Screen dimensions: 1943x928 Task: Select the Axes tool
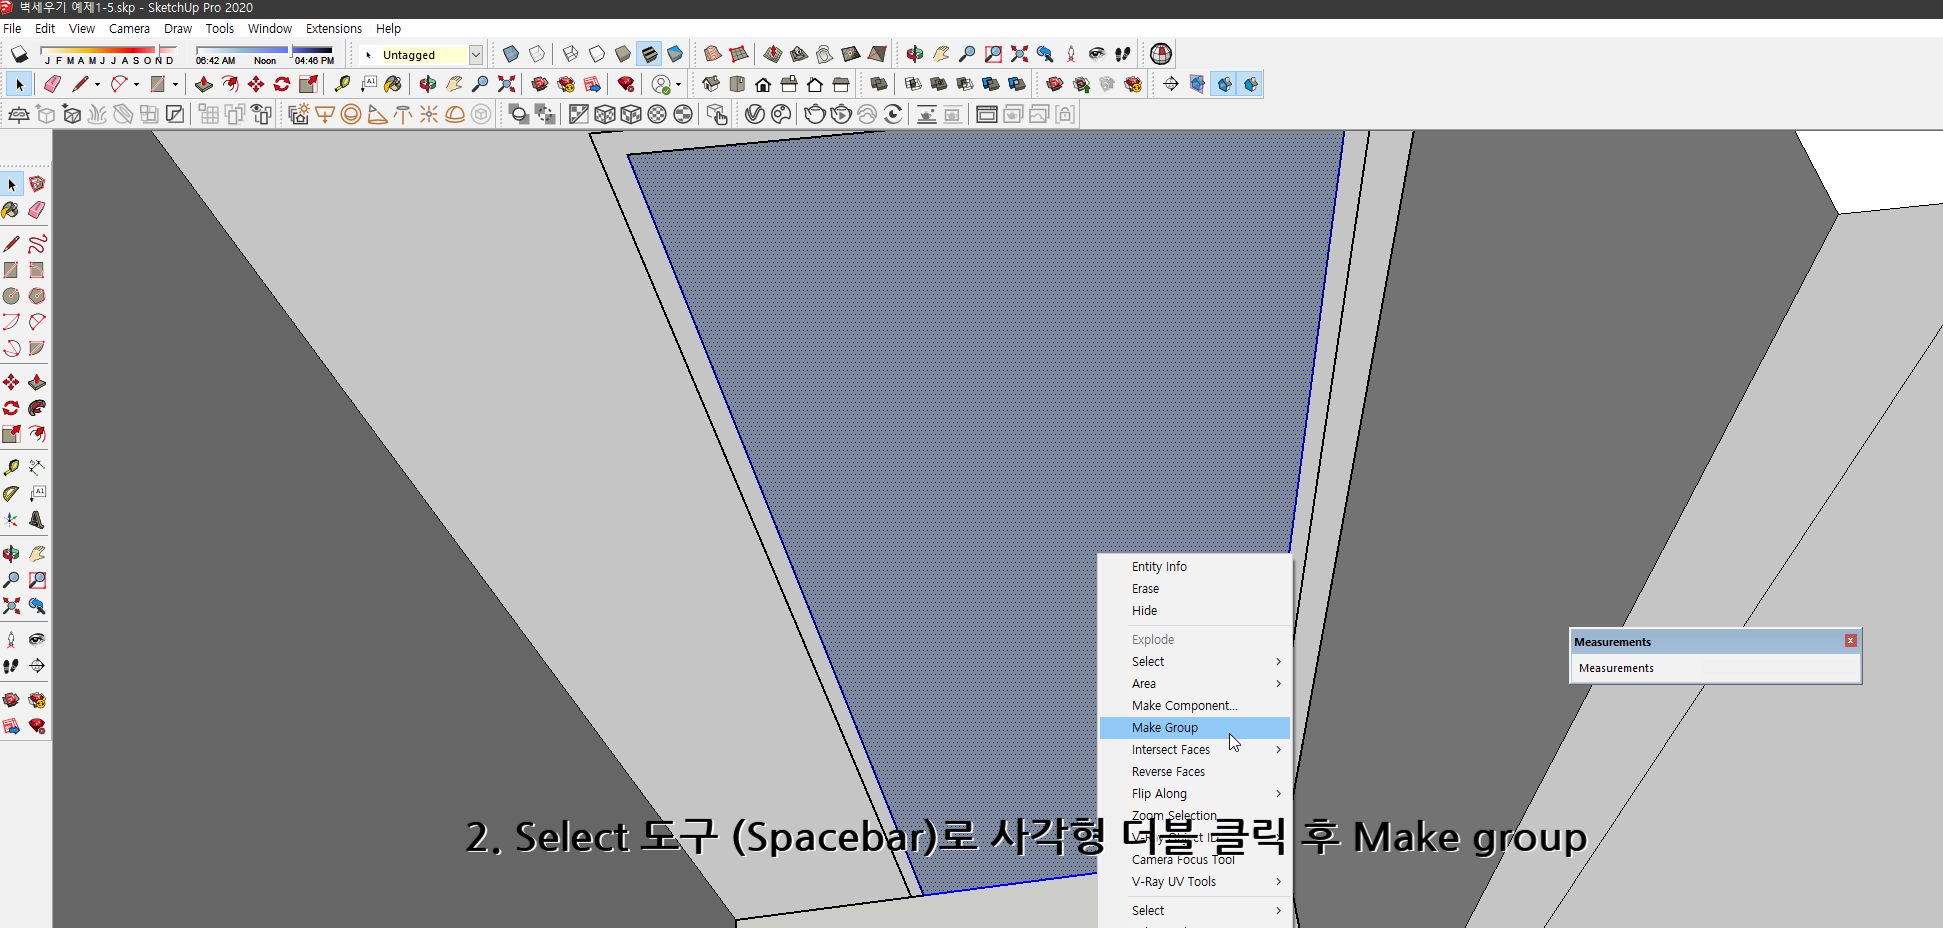pyautogui.click(x=11, y=520)
